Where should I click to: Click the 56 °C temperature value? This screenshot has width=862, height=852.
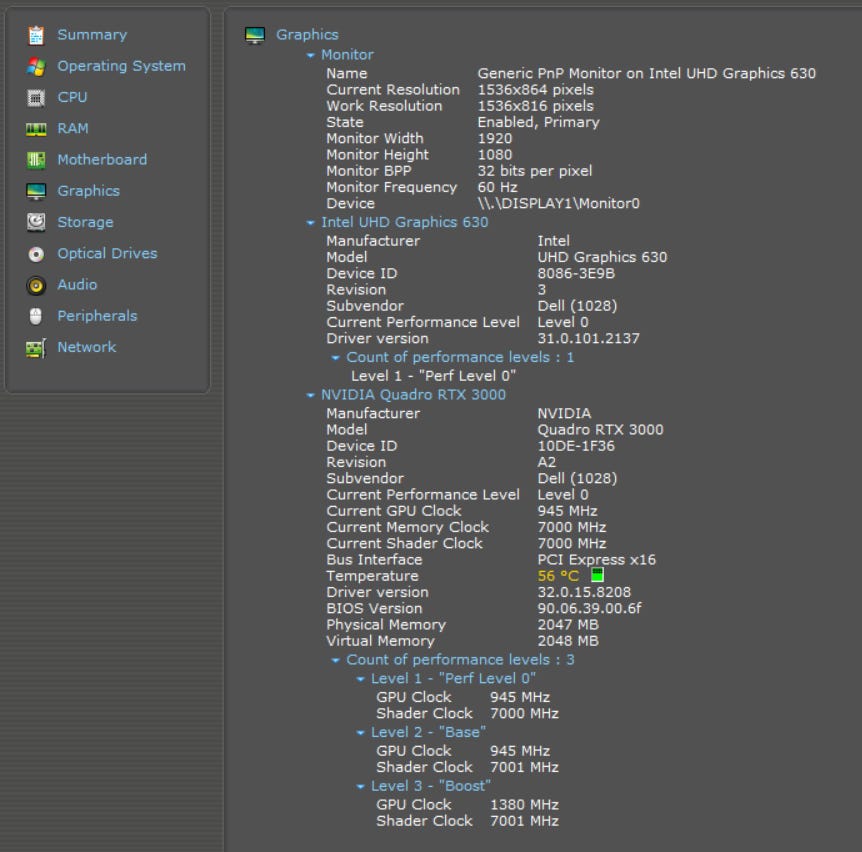click(558, 576)
